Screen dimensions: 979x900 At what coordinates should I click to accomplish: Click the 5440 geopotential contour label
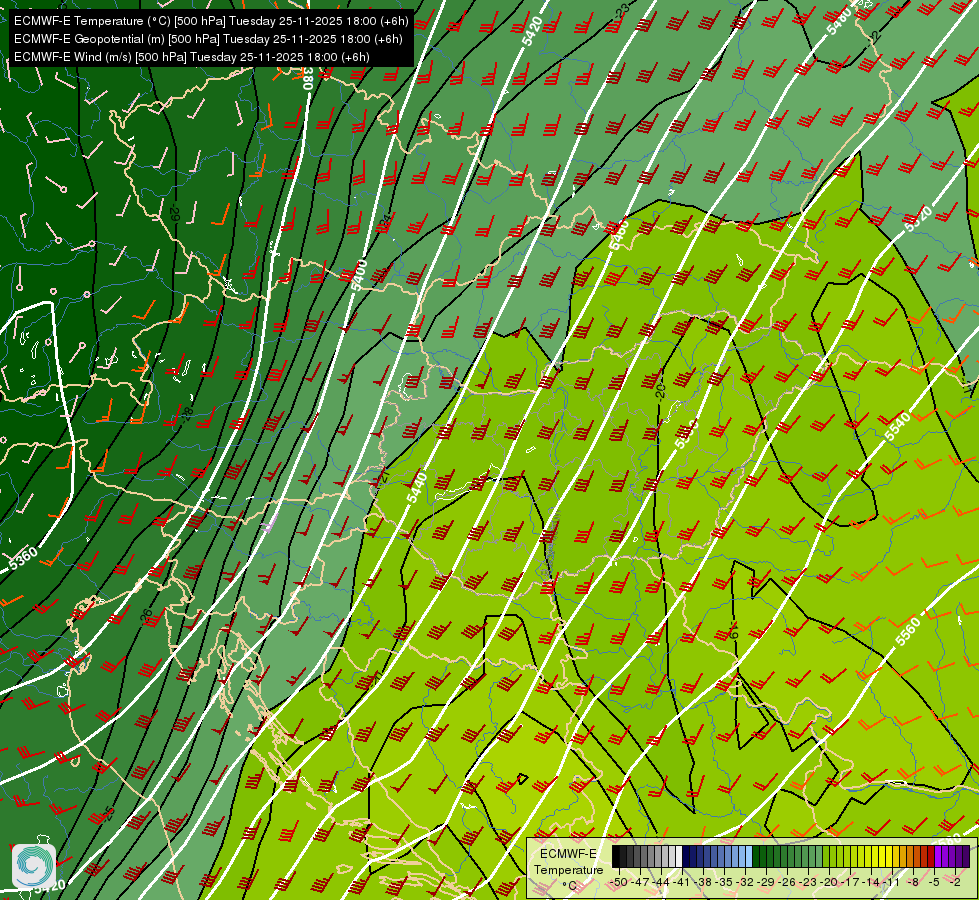click(416, 487)
